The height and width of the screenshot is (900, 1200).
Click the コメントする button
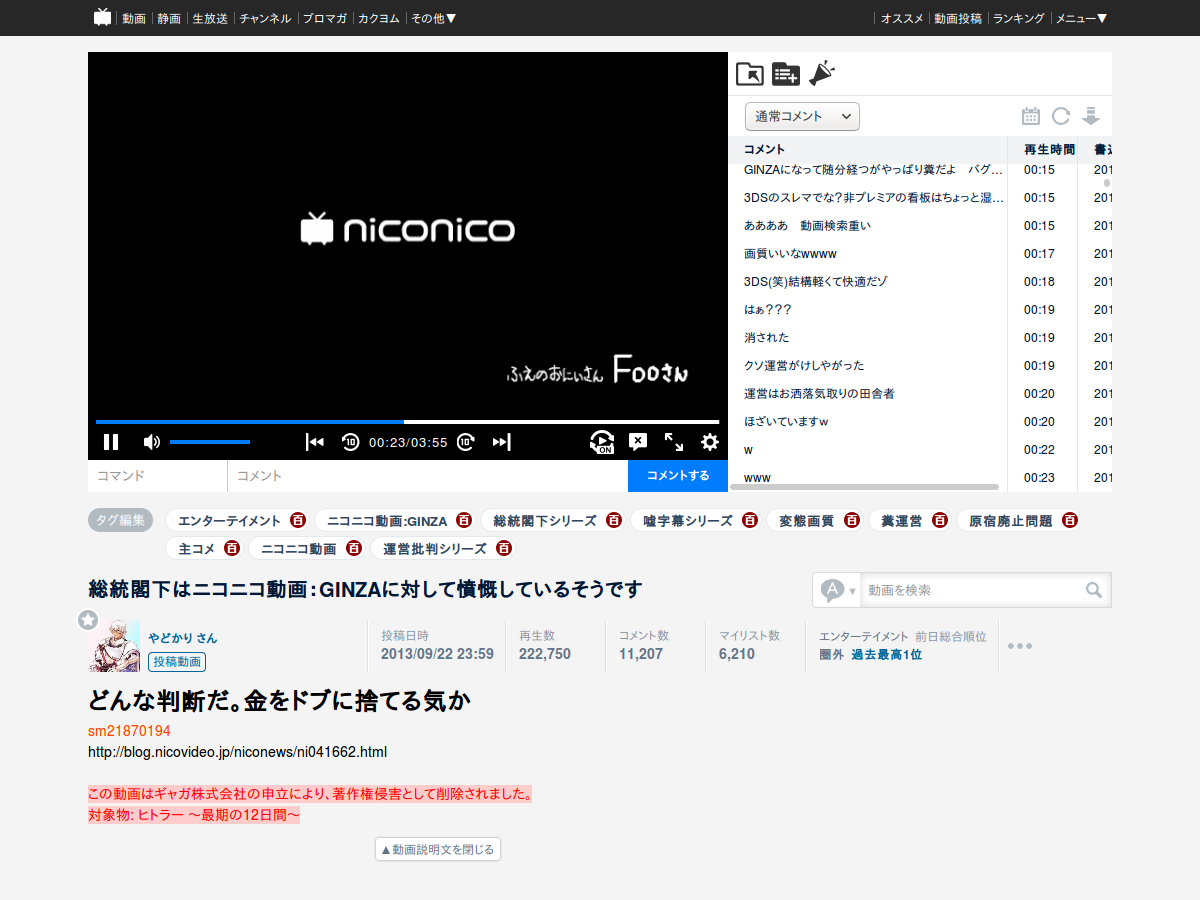pos(678,476)
